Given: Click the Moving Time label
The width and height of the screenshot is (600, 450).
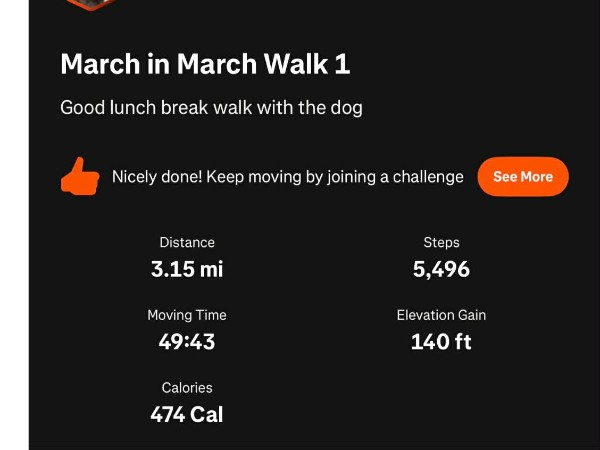Looking at the screenshot, I should (187, 315).
